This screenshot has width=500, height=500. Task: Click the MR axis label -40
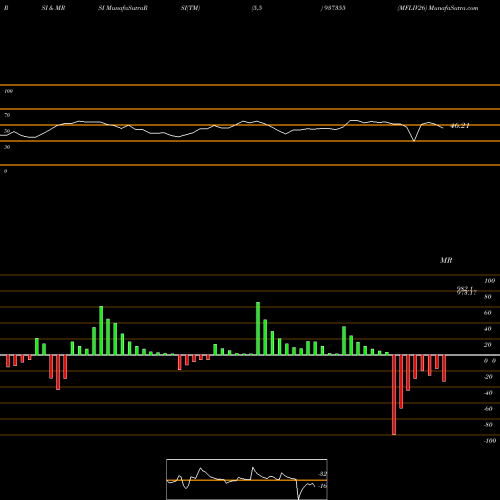point(488,393)
